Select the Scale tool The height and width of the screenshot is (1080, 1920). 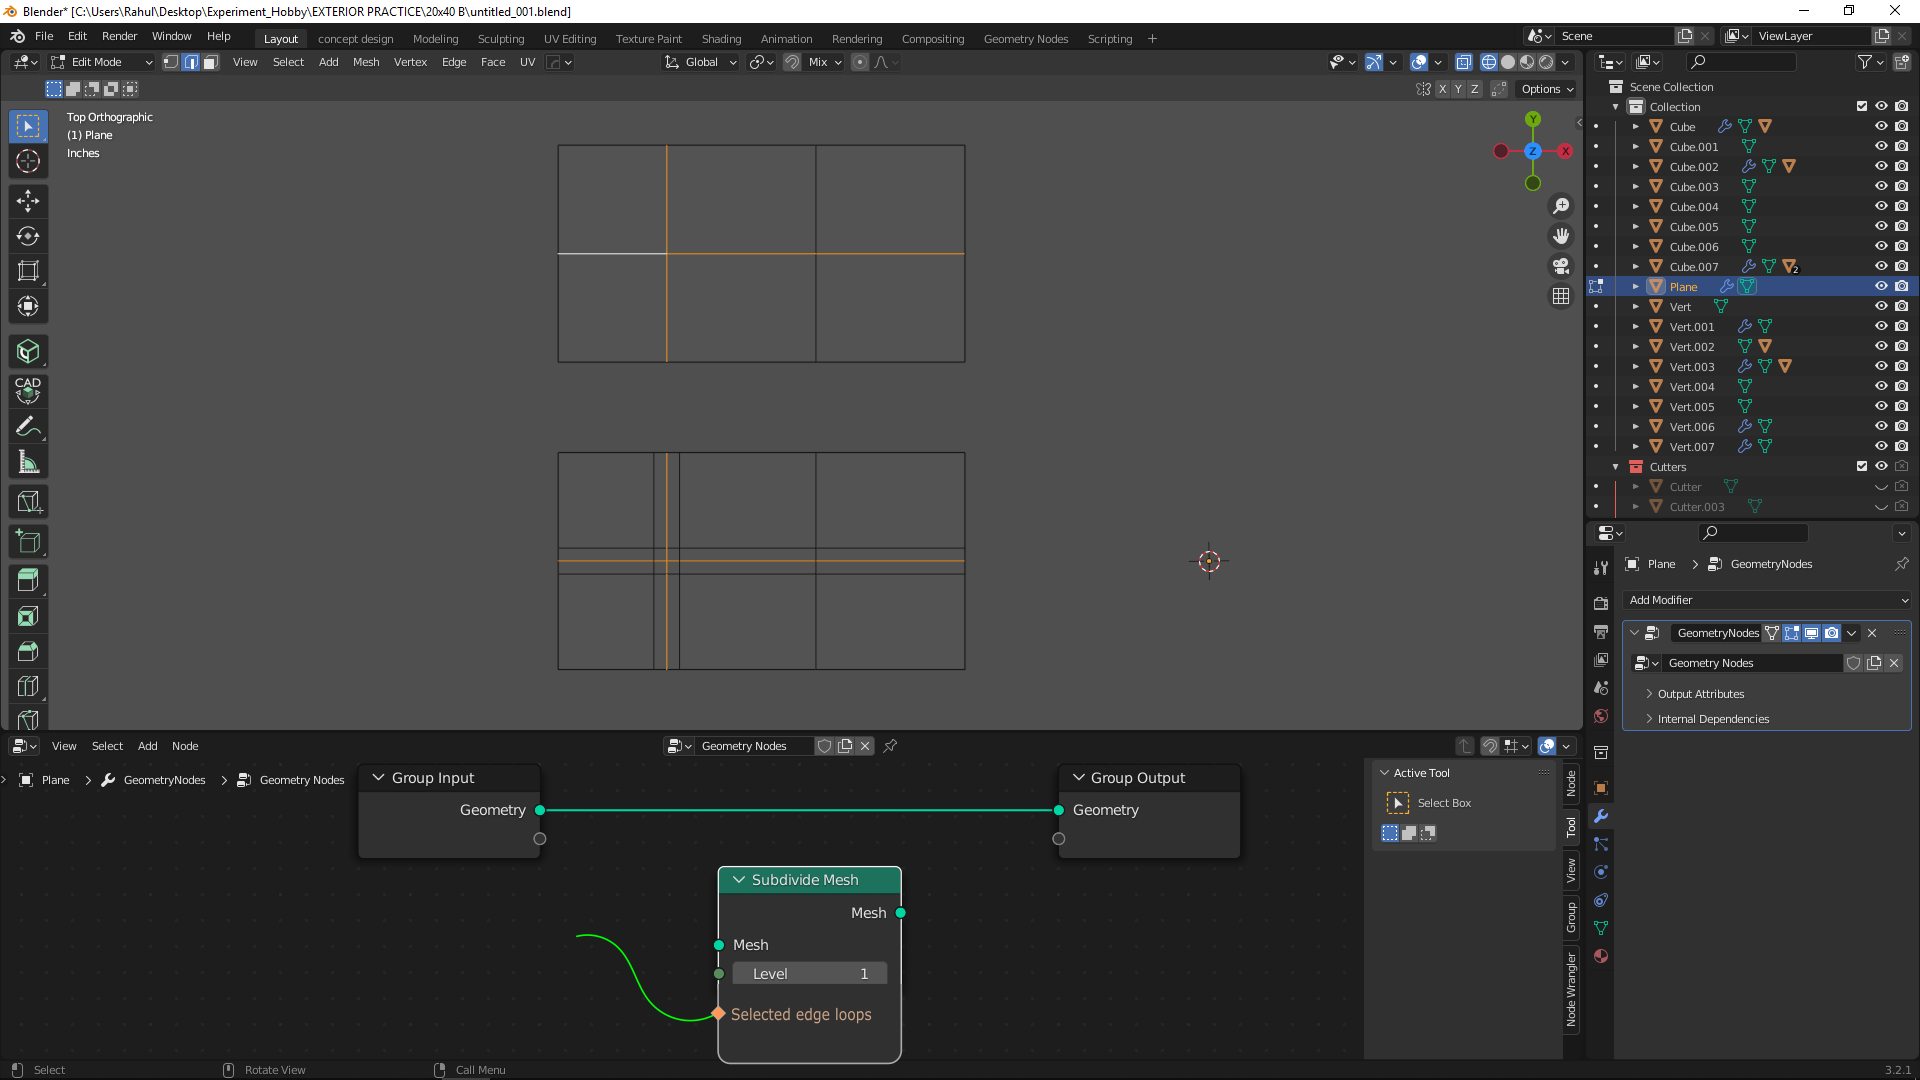coord(28,271)
